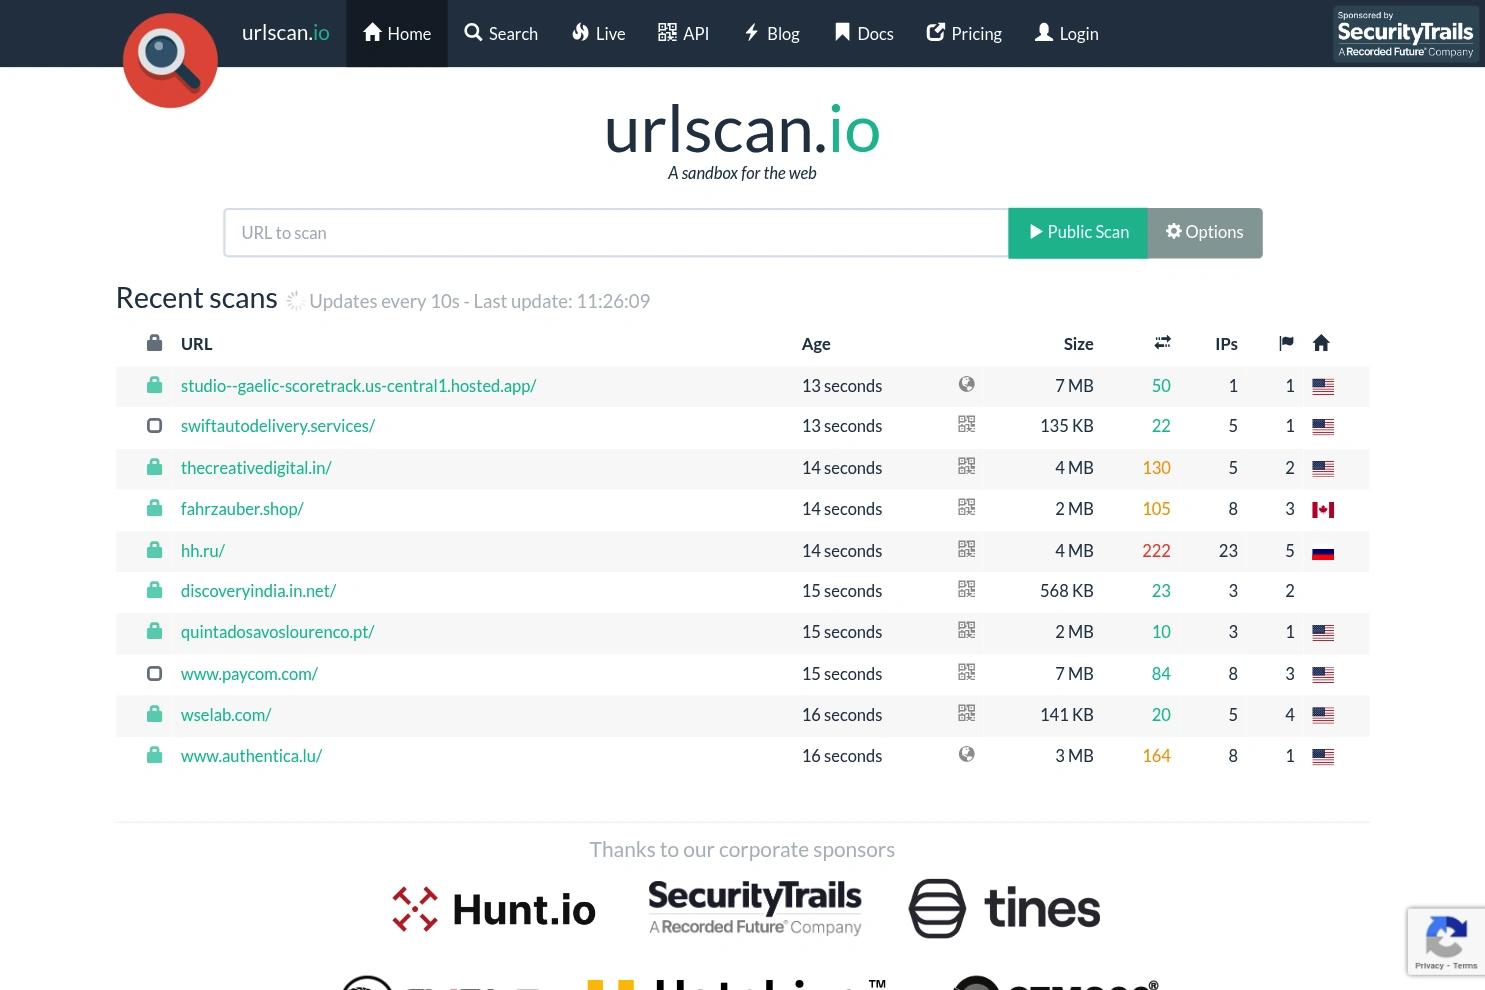Viewport: 1485px width, 990px height.
Task: Click the globe icon in www.authentica.lu row
Action: pos(966,754)
